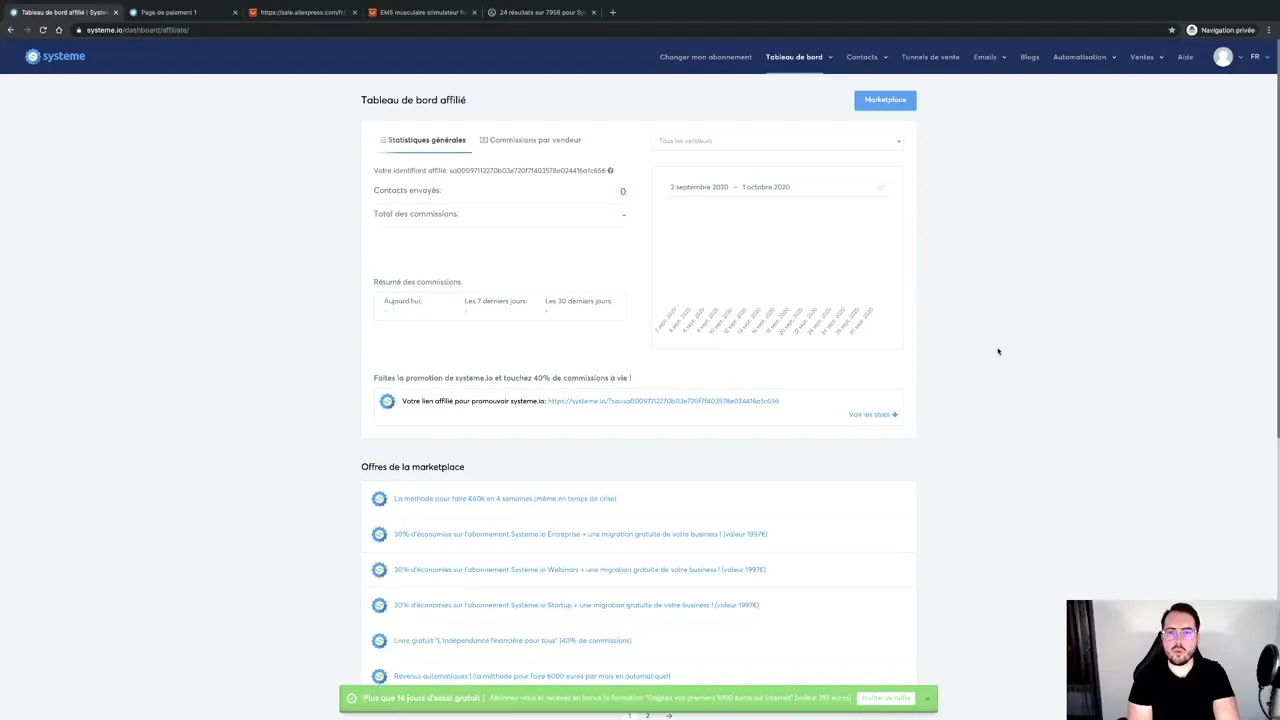Click the clock icon in the green trial banner

(x=351, y=697)
